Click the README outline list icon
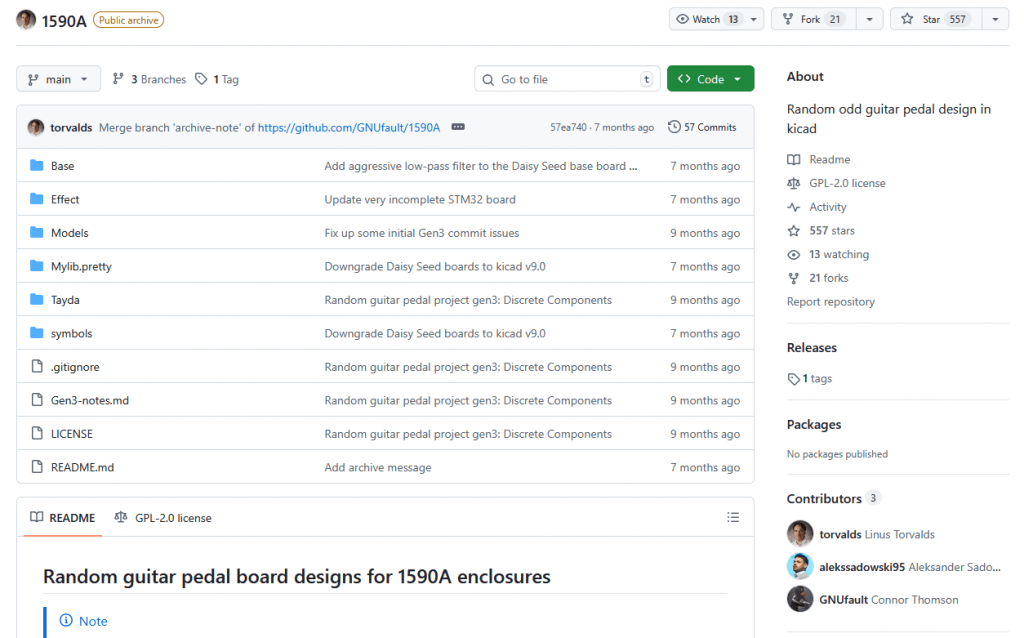This screenshot has height=638, width=1024. click(733, 517)
